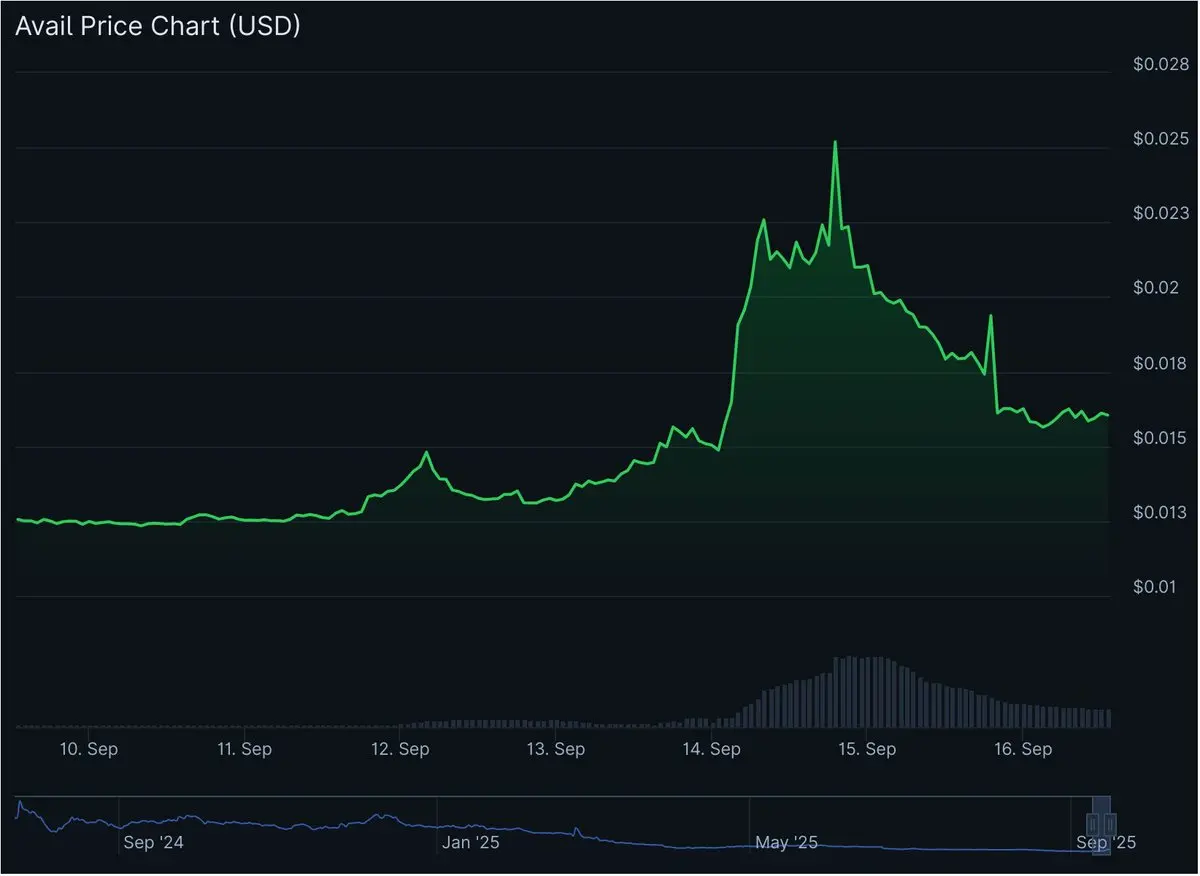Click the 16. Sep date label
Screen dimensions: 1200x876
tap(1023, 749)
